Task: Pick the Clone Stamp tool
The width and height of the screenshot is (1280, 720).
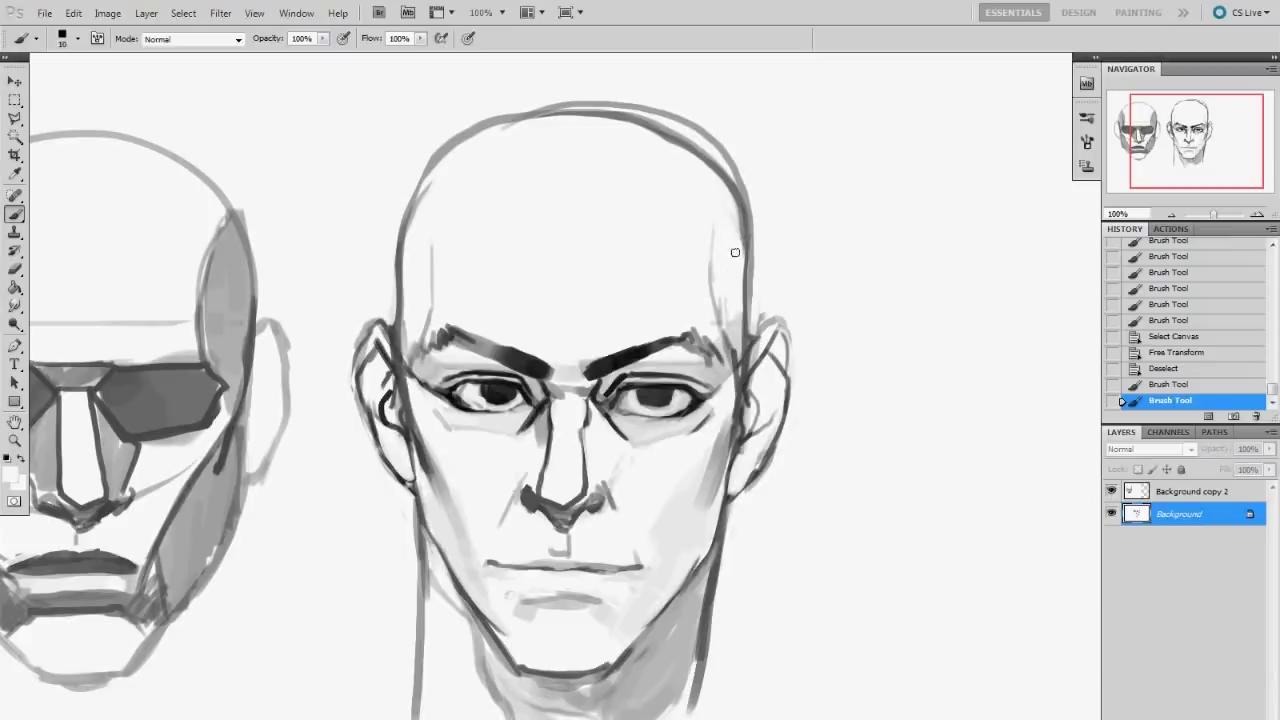Action: point(15,232)
